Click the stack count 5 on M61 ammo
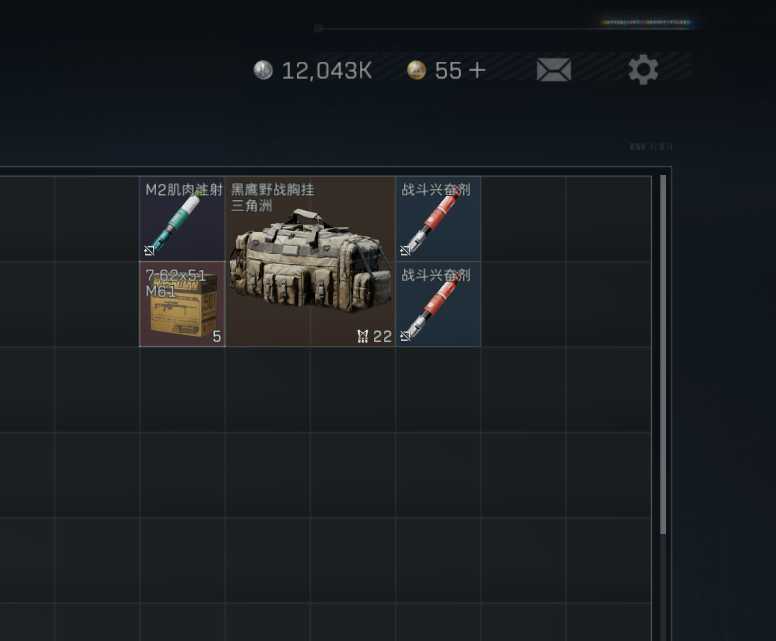Screen dimensions: 776x641 [x=217, y=337]
